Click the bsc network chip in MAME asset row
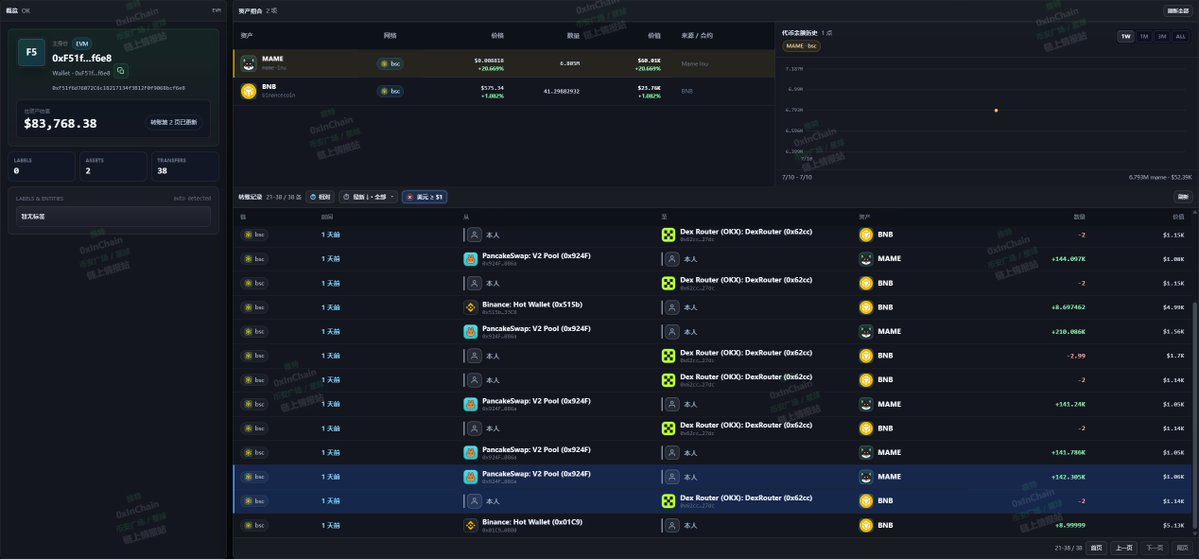The image size is (1199, 559). [391, 63]
